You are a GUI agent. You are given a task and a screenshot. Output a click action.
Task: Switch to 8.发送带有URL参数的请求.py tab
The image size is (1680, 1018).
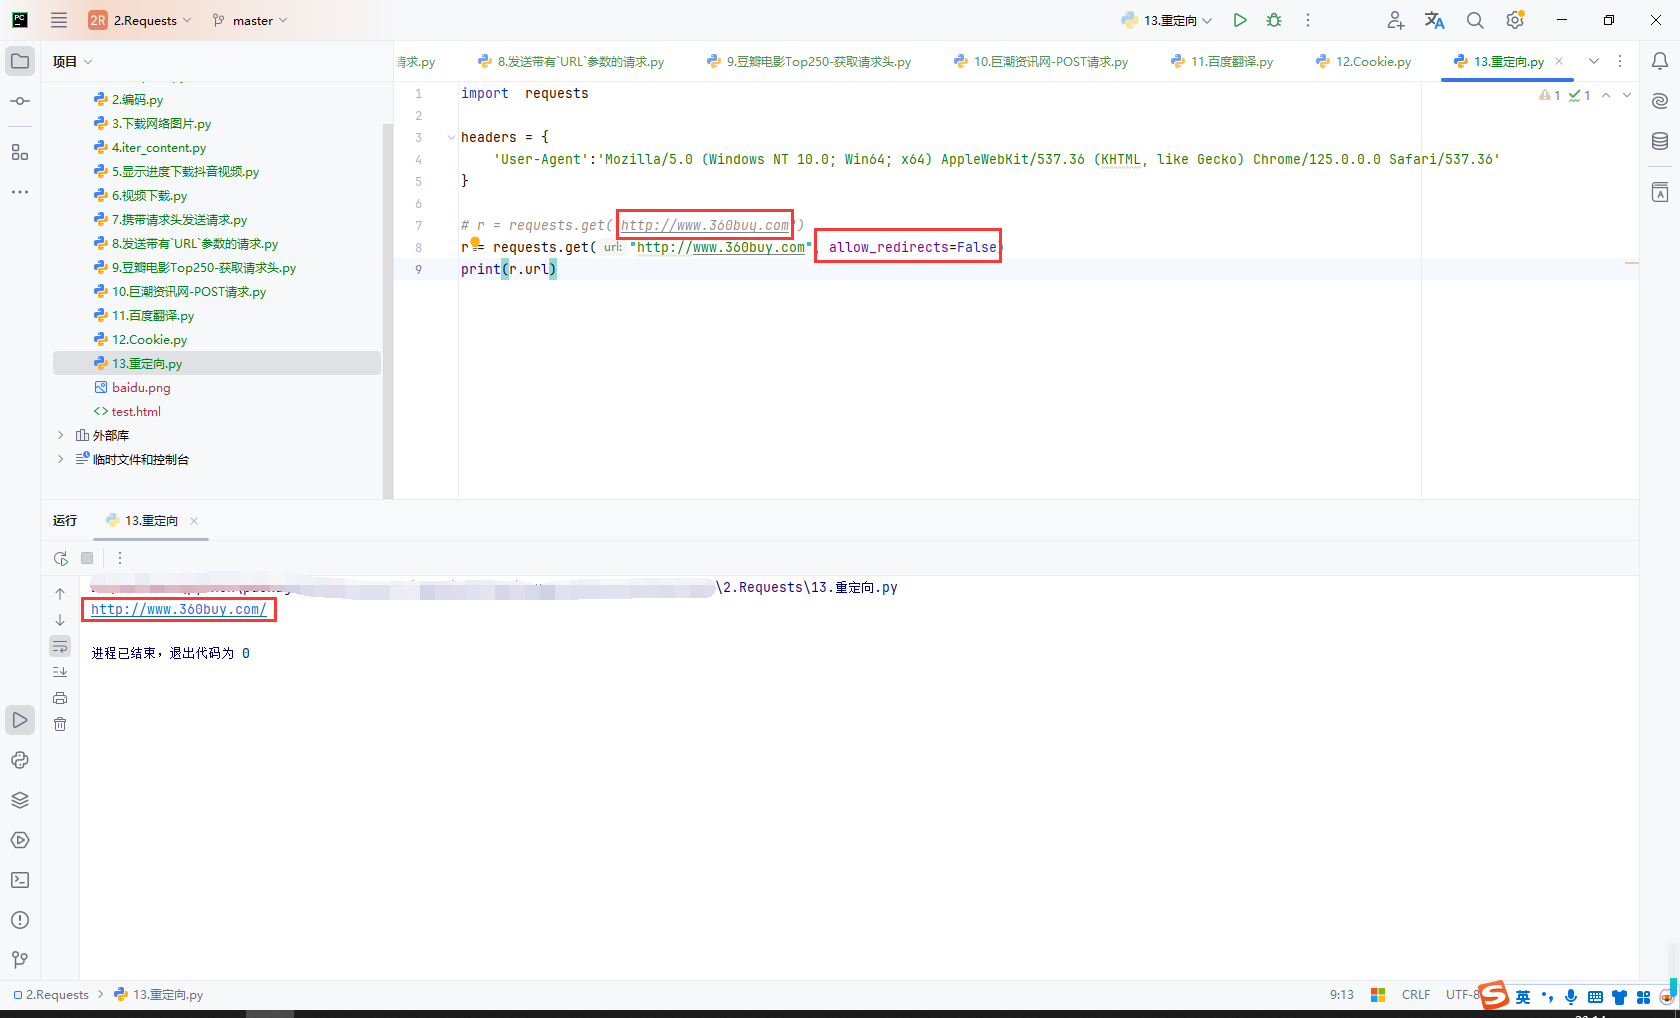pos(571,61)
